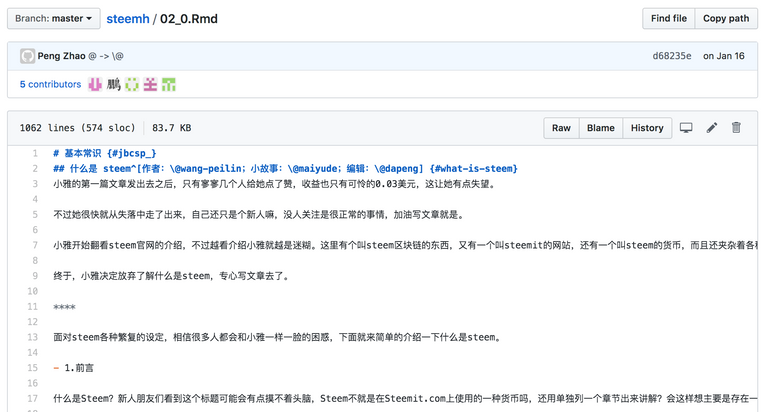Image resolution: width=768 pixels, height=412 pixels.
Task: Show the 5 contributors list
Action: coord(50,84)
